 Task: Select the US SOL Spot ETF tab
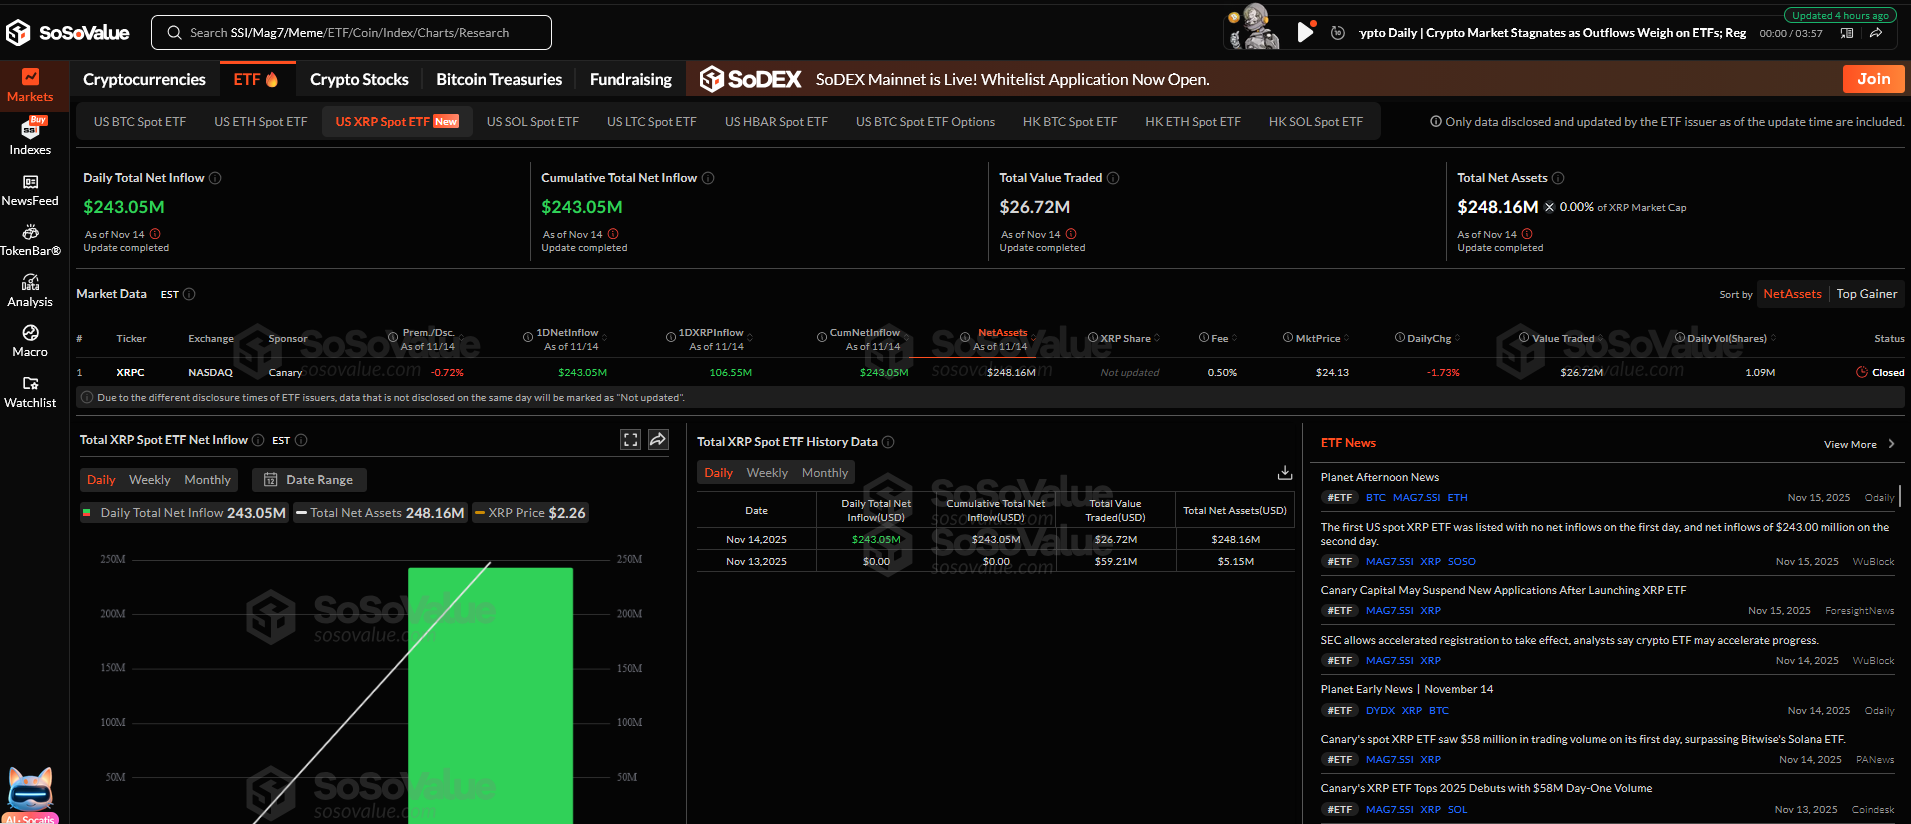click(x=532, y=121)
